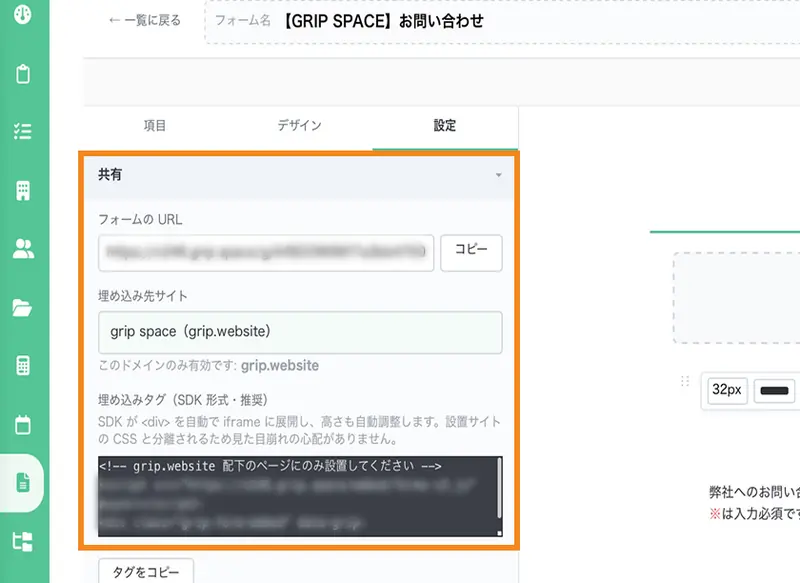Viewport: 800px width, 583px height.
Task: Click the dashed placeholder box in preview
Action: pos(736,297)
